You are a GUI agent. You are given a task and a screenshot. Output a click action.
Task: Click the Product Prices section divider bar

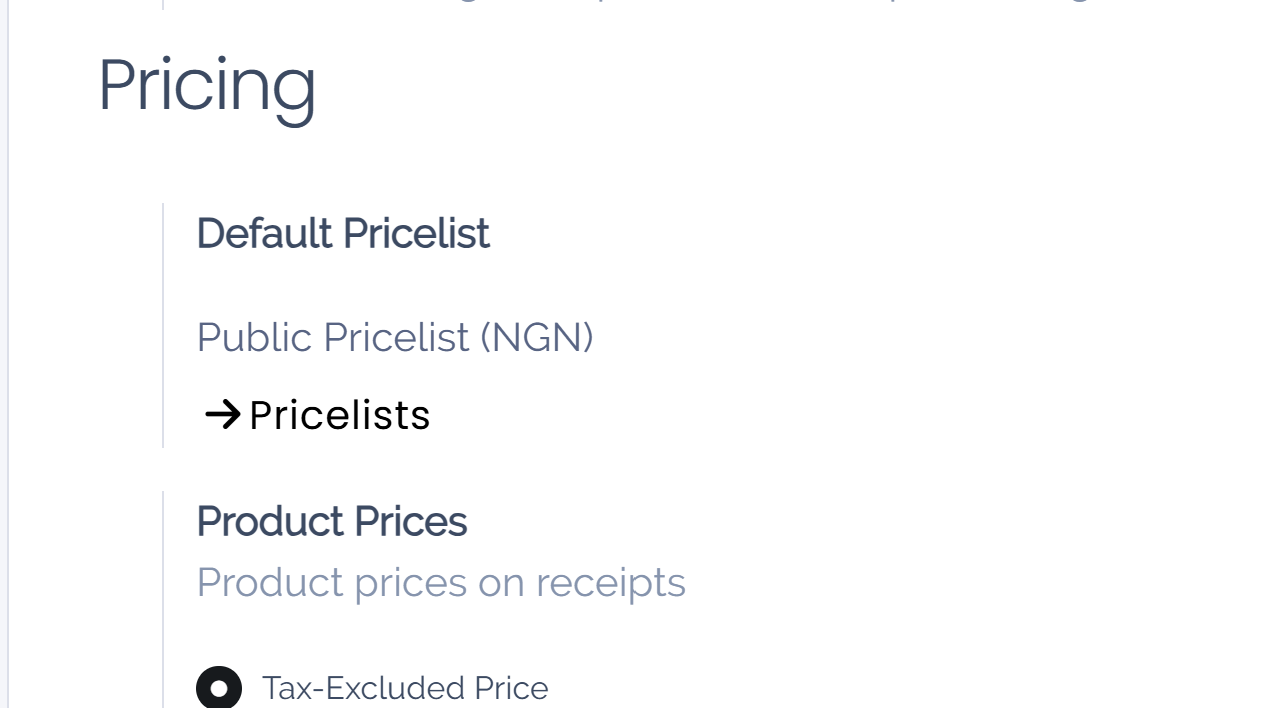[x=163, y=600]
